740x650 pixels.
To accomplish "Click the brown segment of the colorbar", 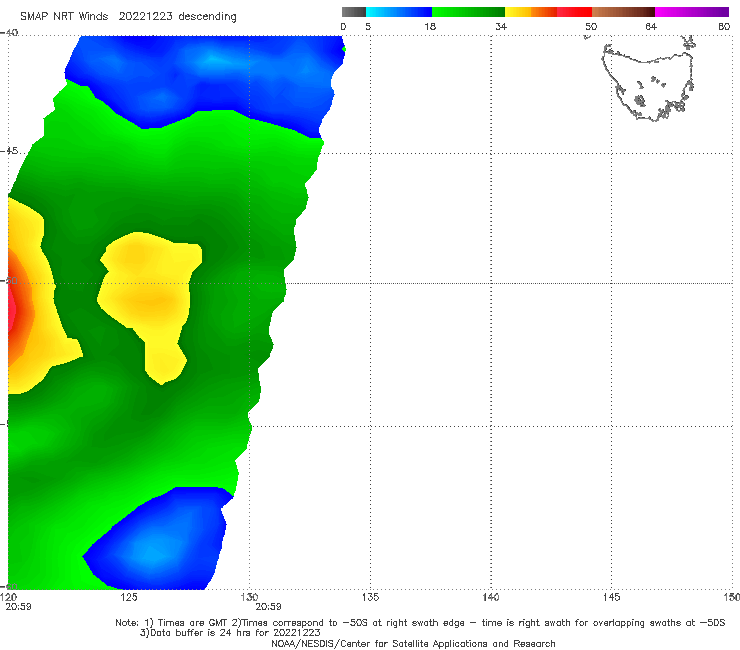I will coord(623,12).
